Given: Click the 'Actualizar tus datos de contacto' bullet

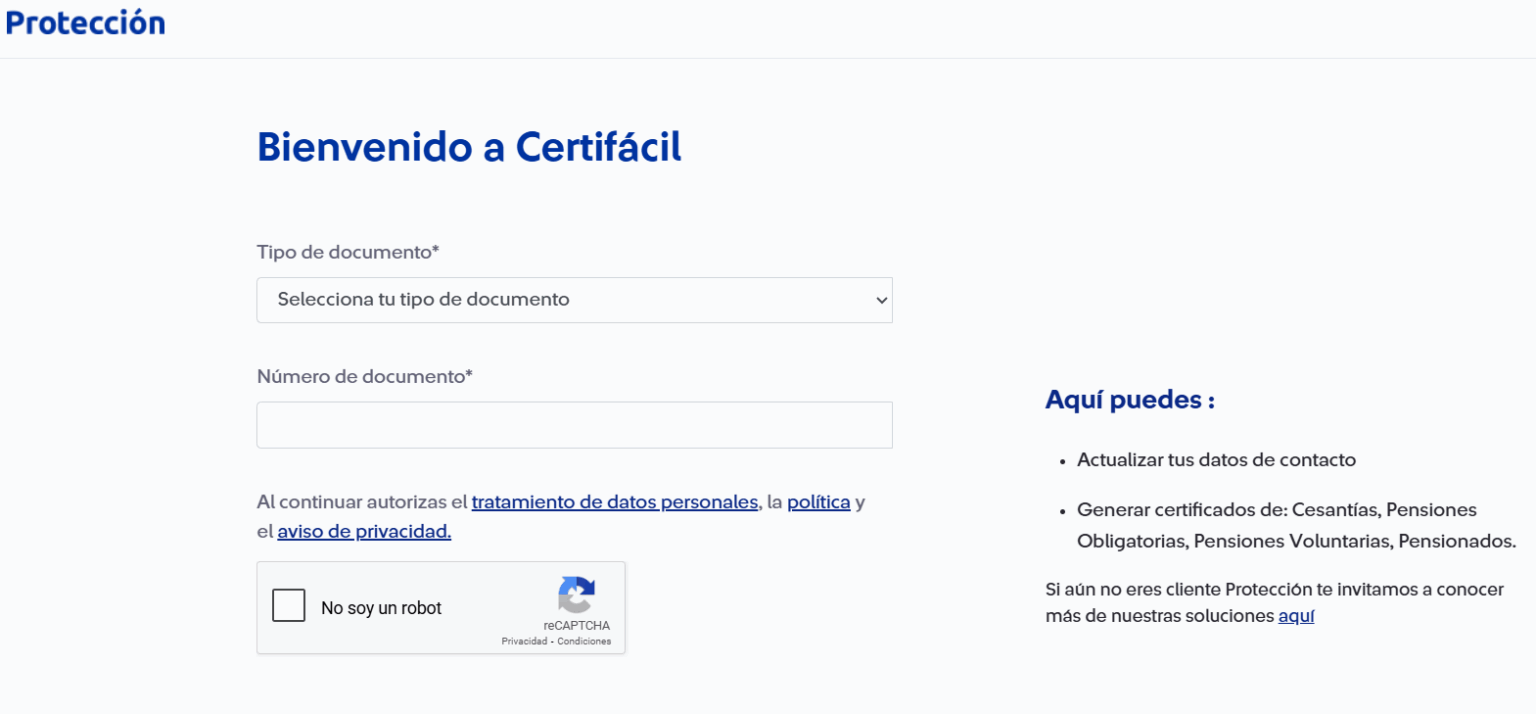Looking at the screenshot, I should 1216,459.
